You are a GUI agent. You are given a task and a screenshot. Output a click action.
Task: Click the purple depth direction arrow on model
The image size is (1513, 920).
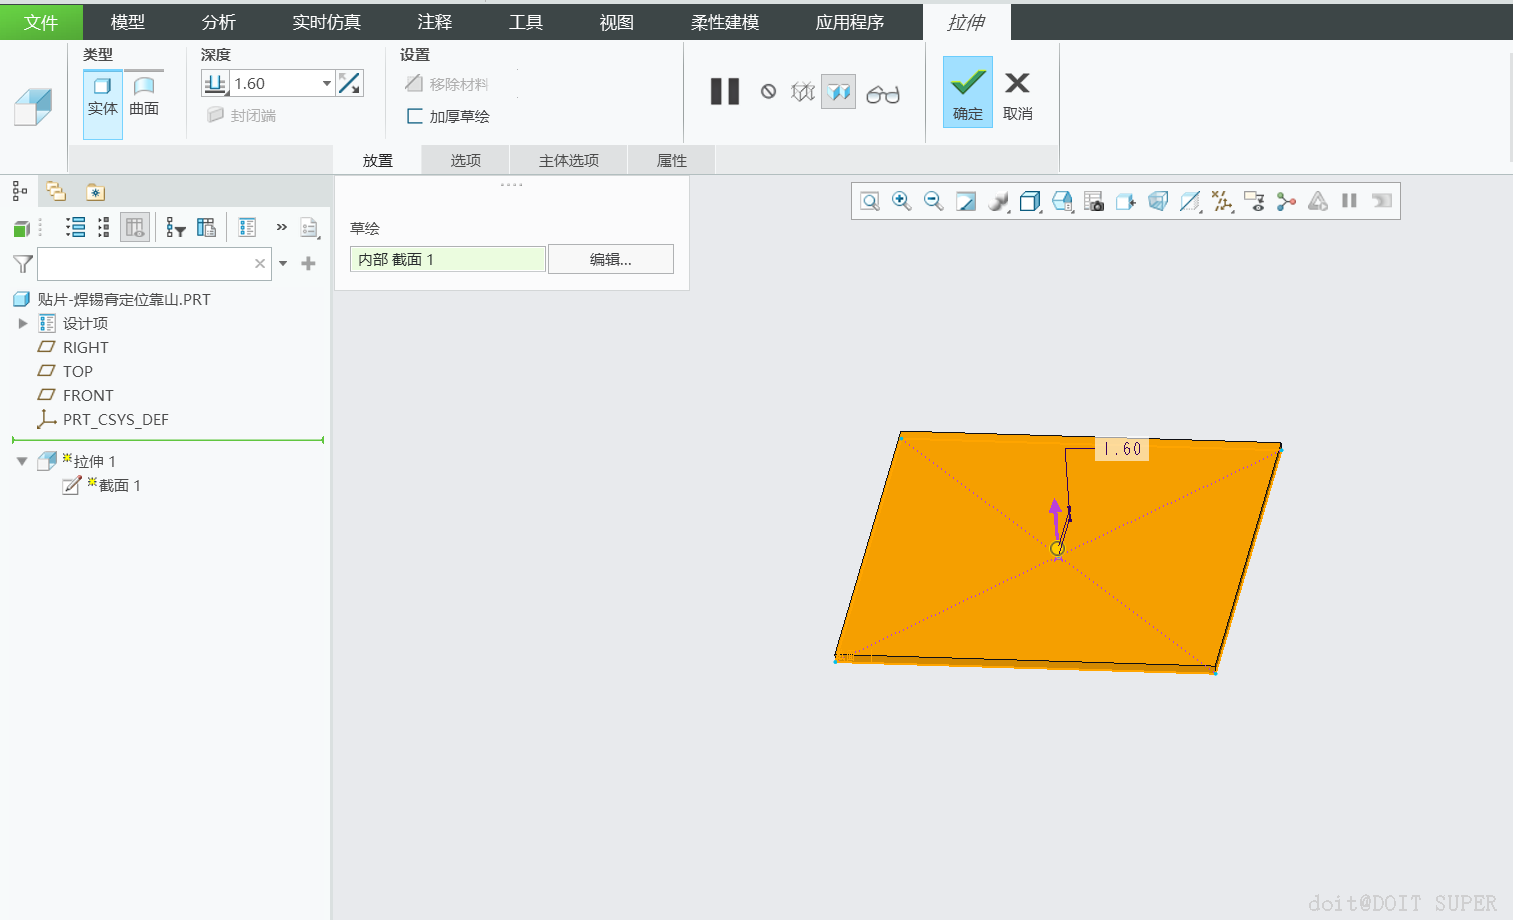pos(1055,513)
